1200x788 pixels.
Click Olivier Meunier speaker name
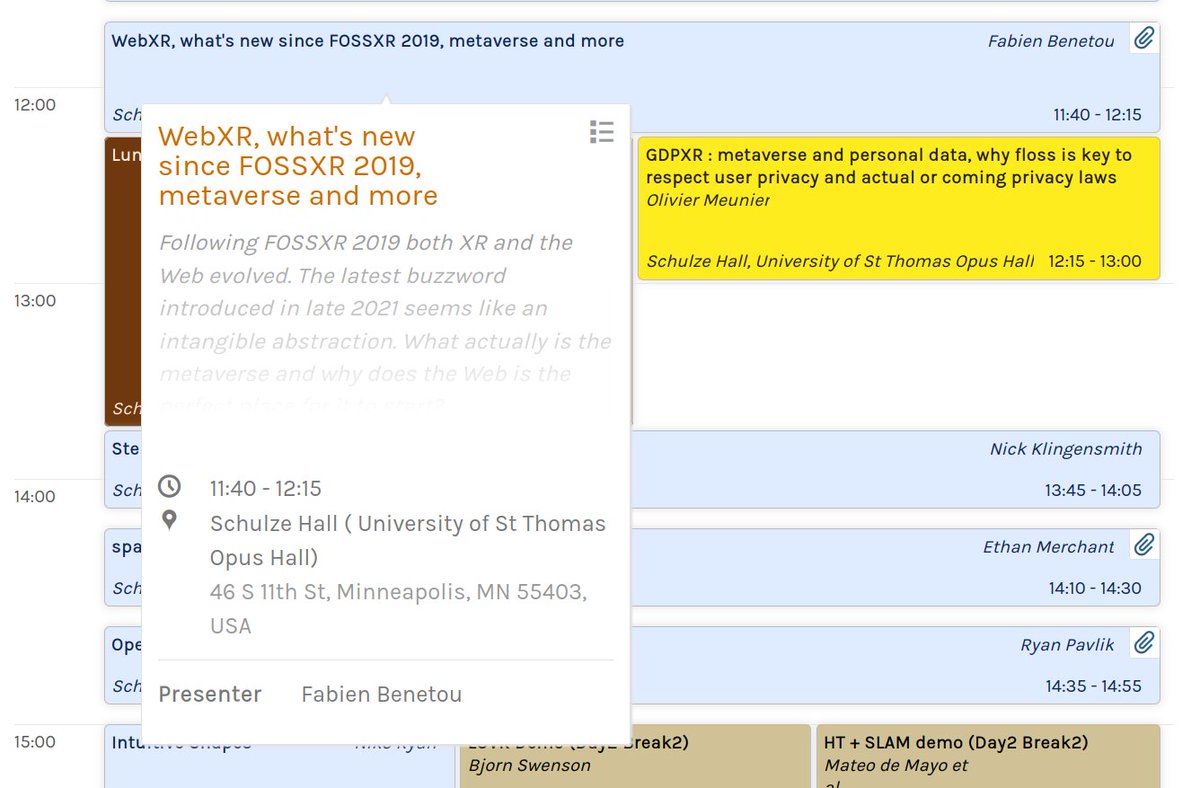pyautogui.click(x=708, y=200)
